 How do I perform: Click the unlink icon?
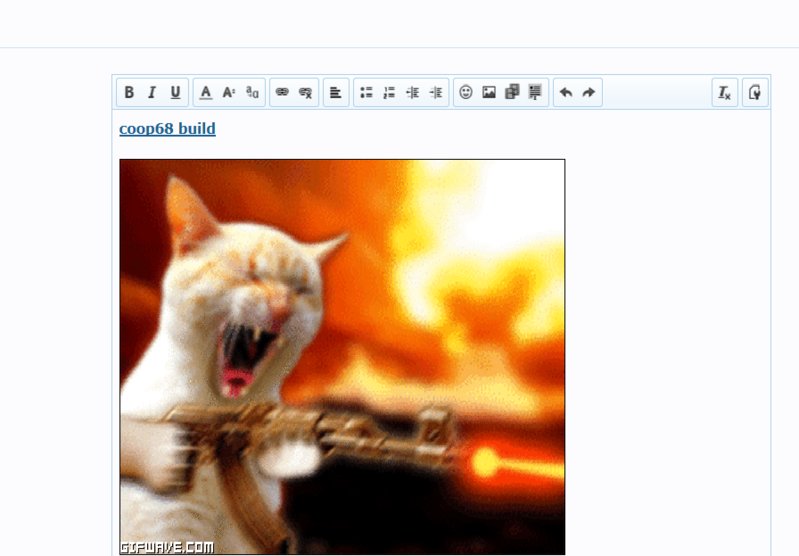[305, 93]
